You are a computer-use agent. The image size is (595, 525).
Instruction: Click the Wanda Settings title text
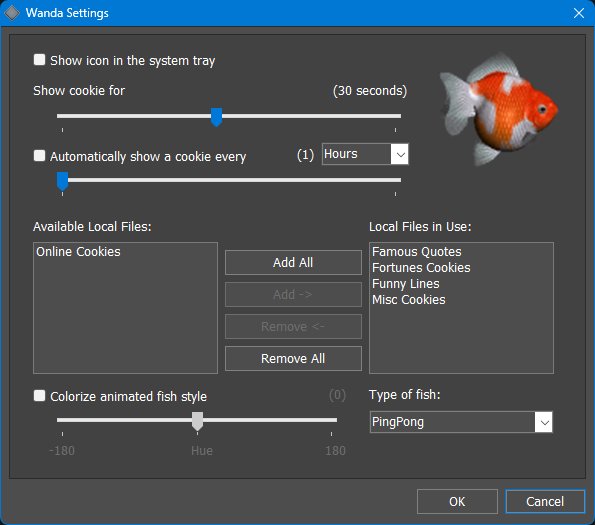click(x=67, y=13)
